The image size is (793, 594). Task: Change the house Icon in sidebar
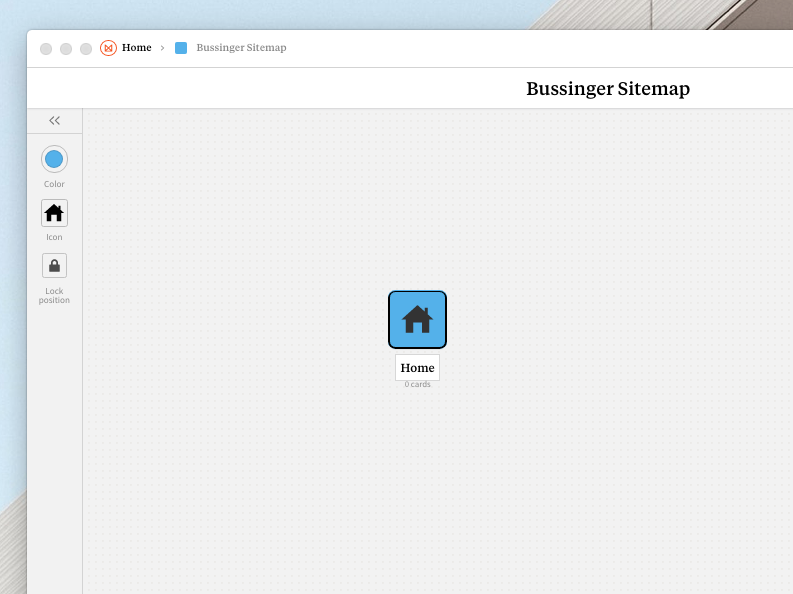click(54, 213)
